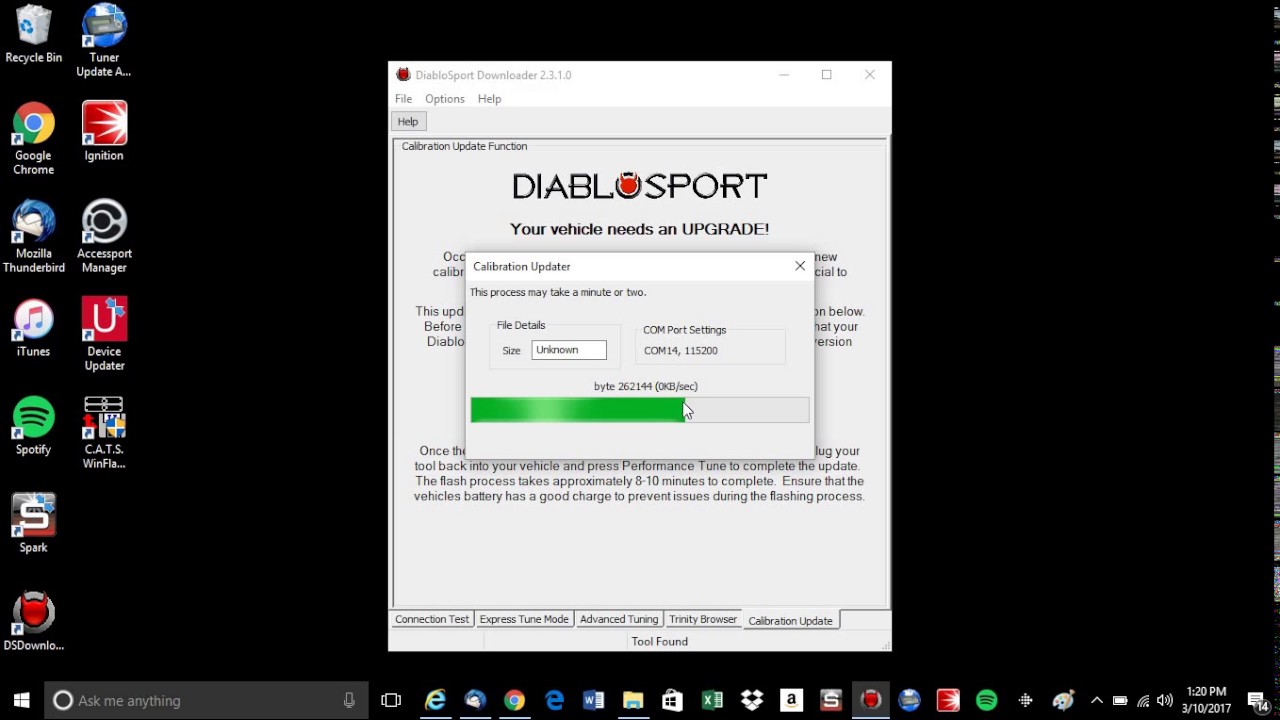Image resolution: width=1280 pixels, height=720 pixels.
Task: Open the Action Center notifications
Action: point(1257,700)
